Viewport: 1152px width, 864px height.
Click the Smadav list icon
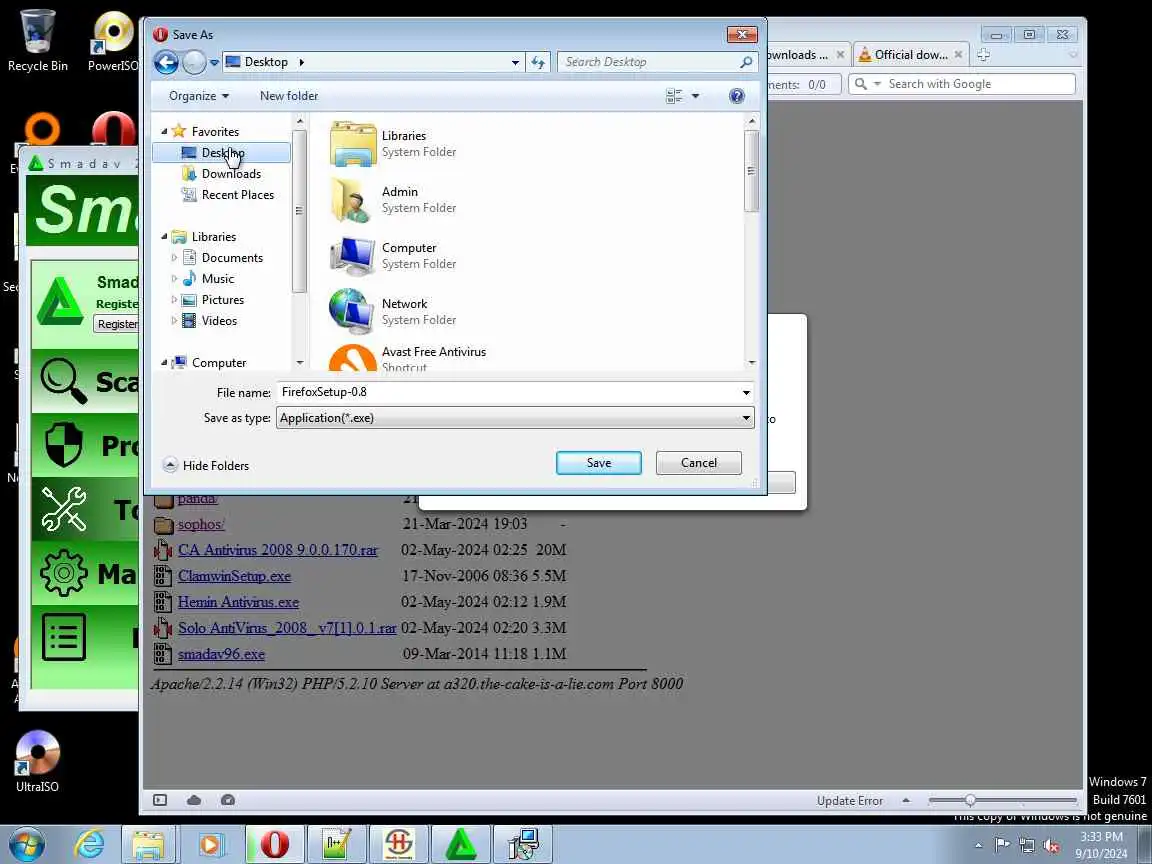pos(63,637)
